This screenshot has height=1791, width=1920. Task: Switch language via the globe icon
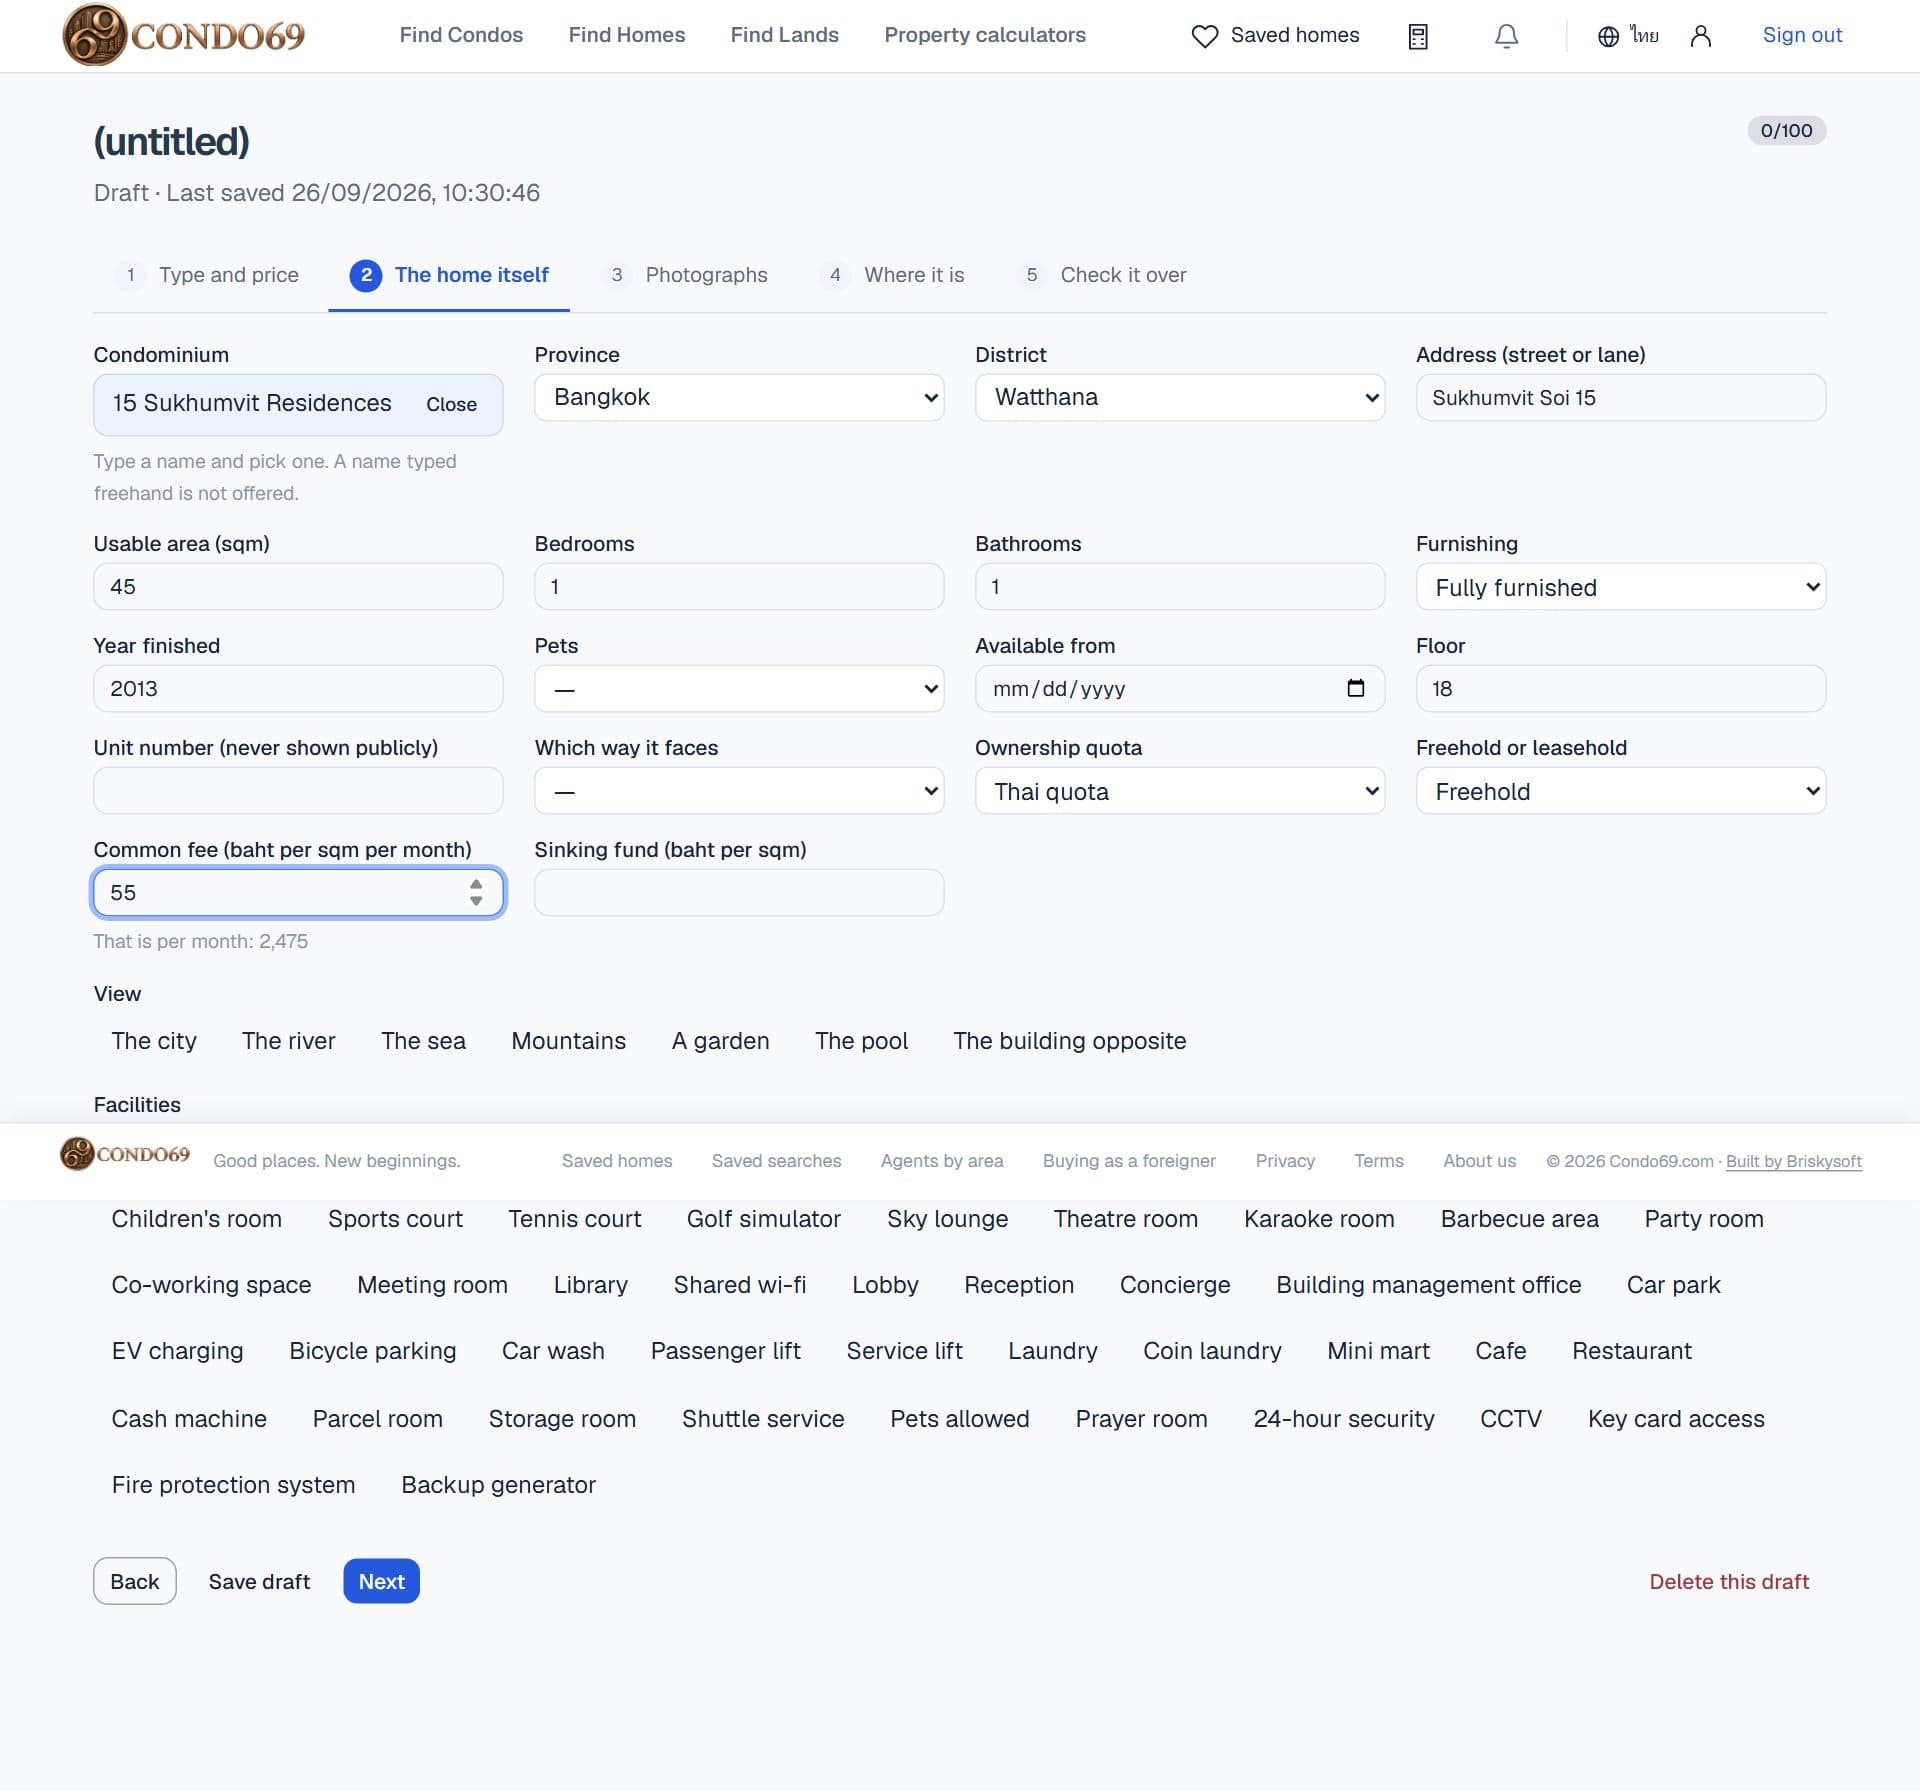click(1608, 36)
